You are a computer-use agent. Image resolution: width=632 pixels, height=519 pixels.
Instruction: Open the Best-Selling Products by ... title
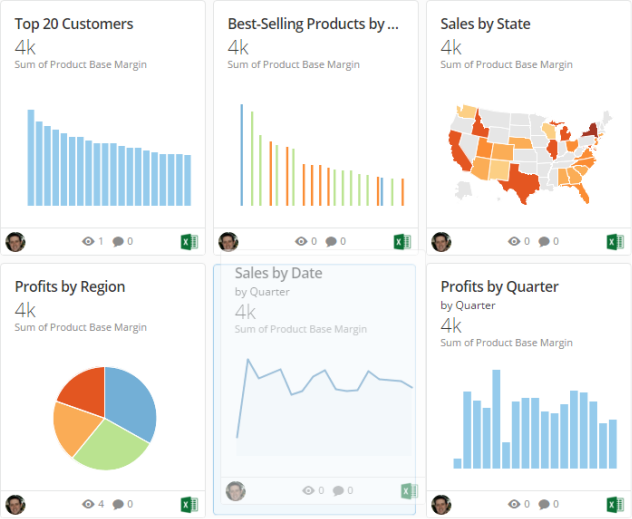tap(313, 24)
